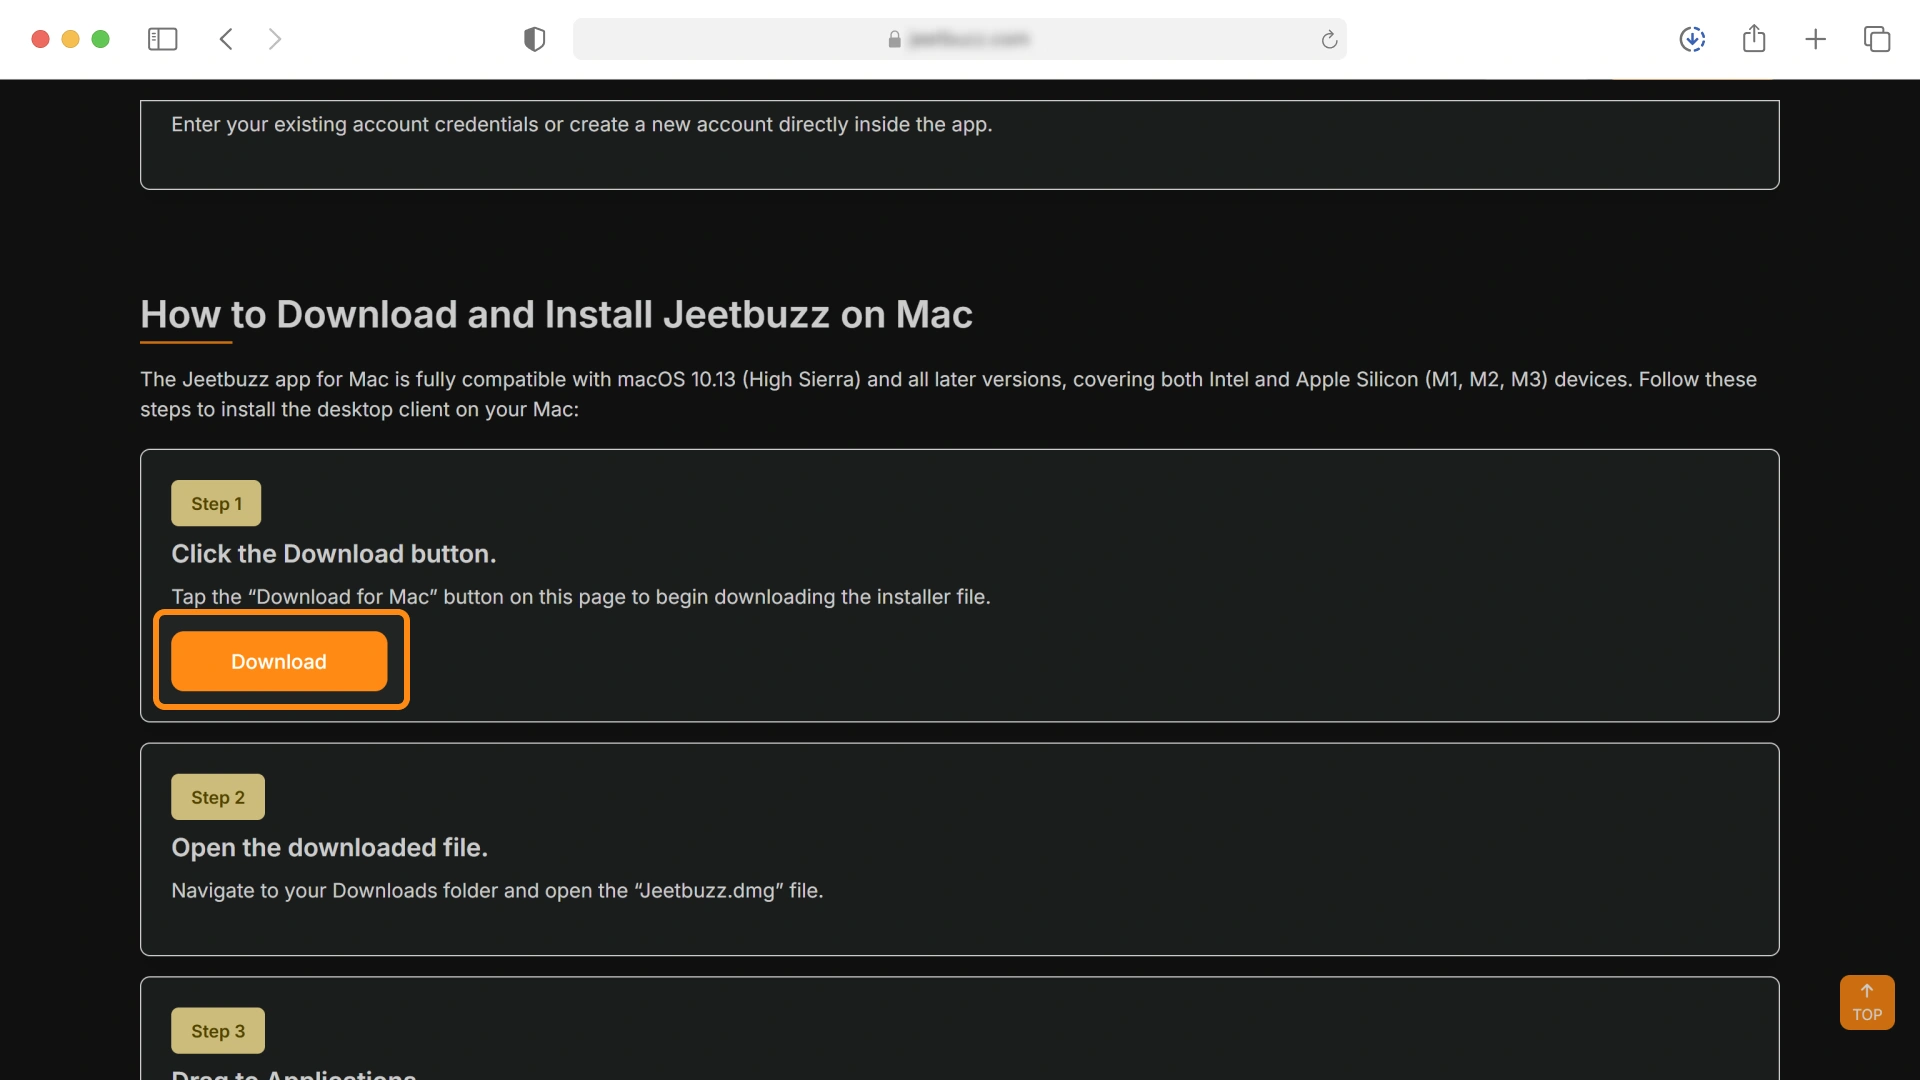Close the Safari window
Image resolution: width=1920 pixels, height=1080 pixels.
(x=40, y=39)
